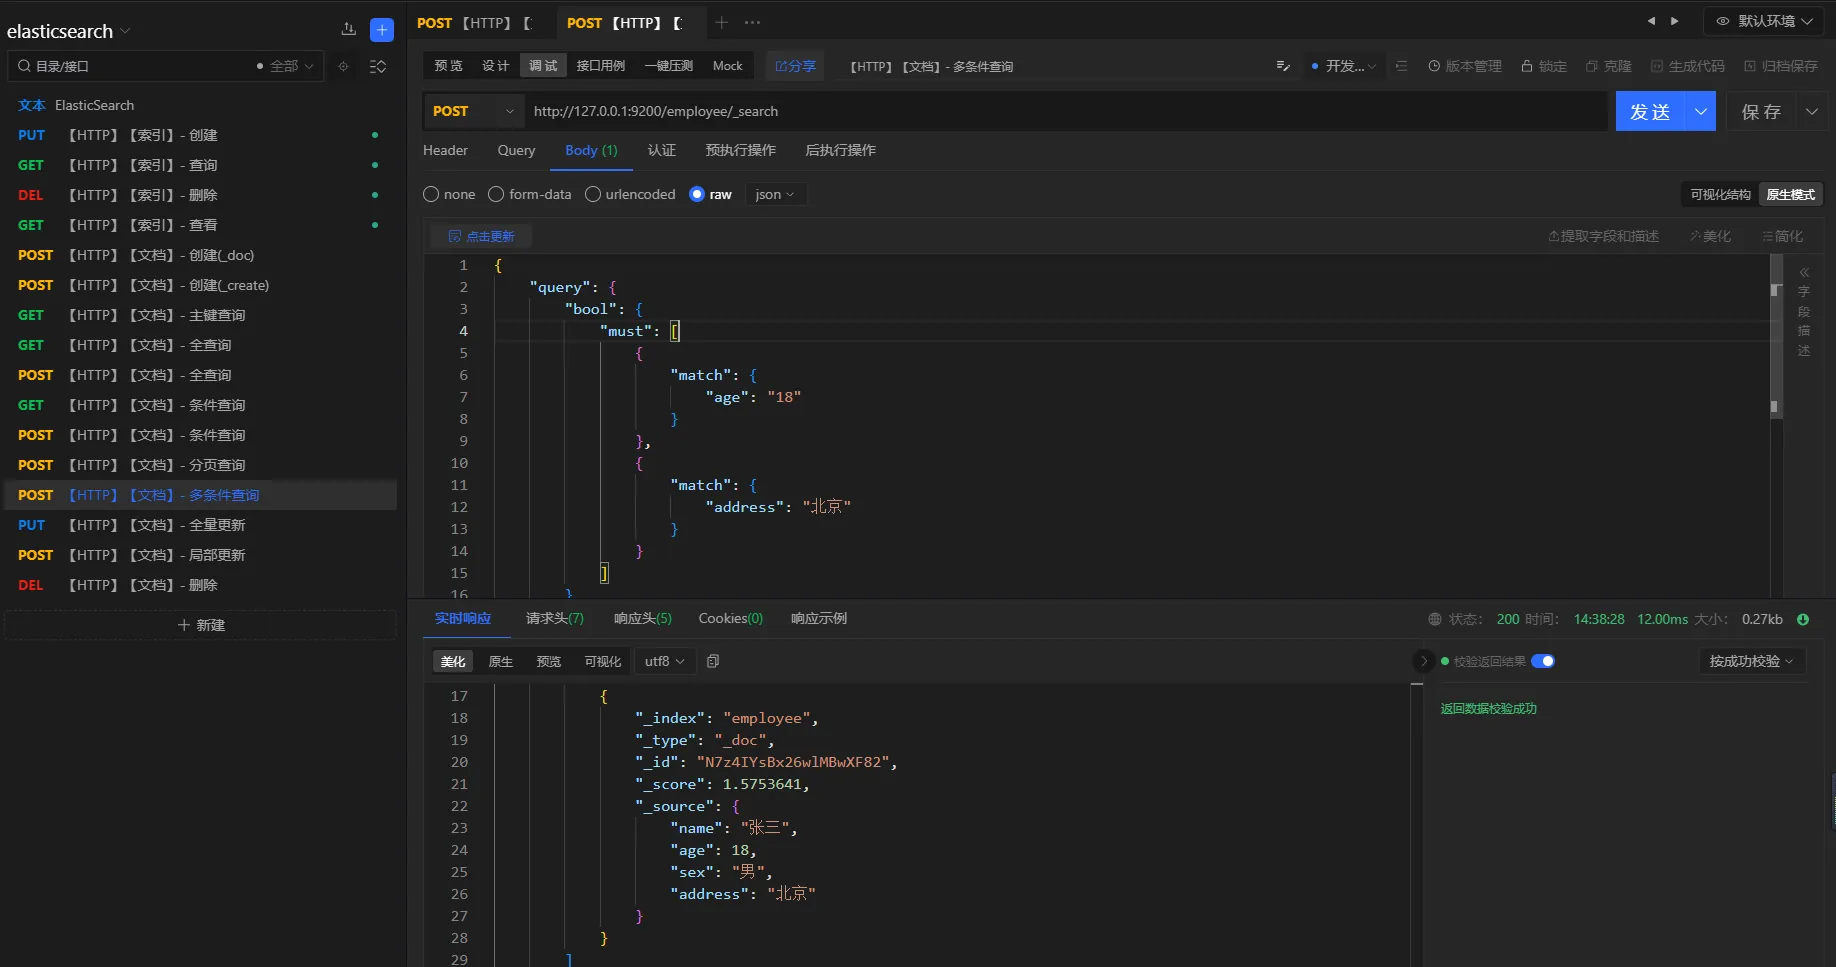1836x967 pixels.
Task: Click the share (分享) icon button
Action: pyautogui.click(x=795, y=66)
